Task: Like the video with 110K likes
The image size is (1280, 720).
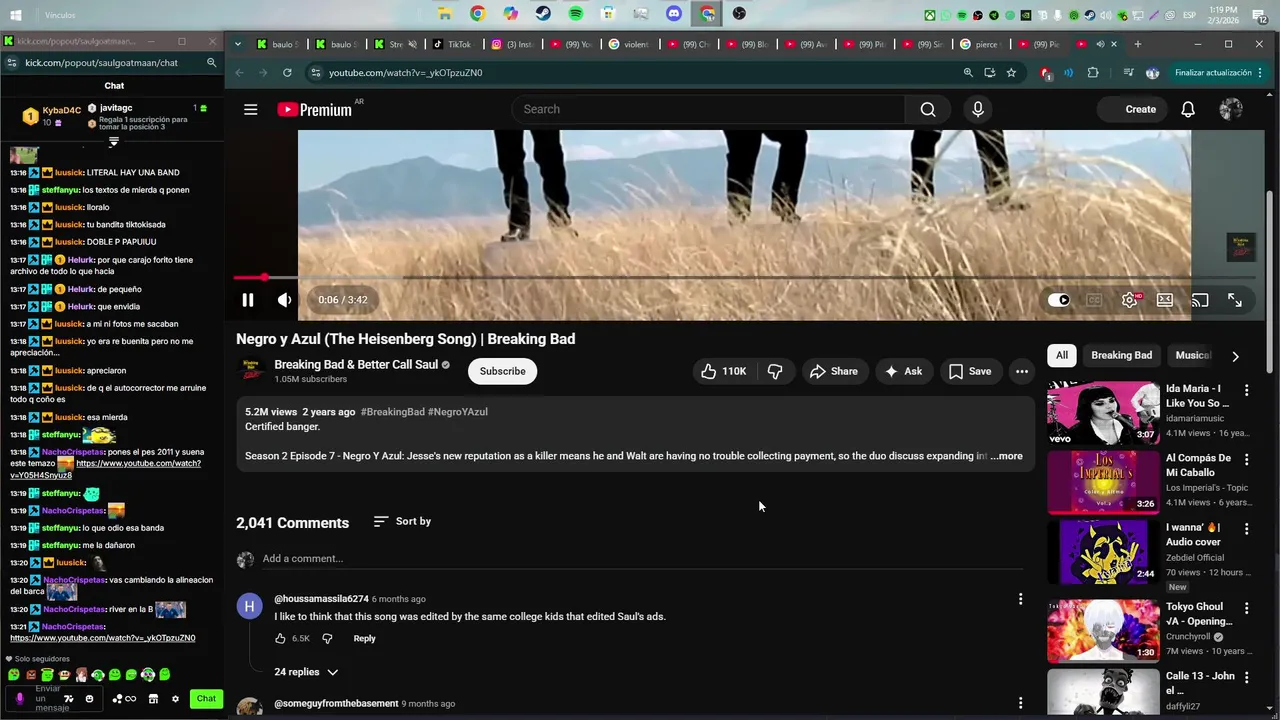Action: tap(724, 371)
